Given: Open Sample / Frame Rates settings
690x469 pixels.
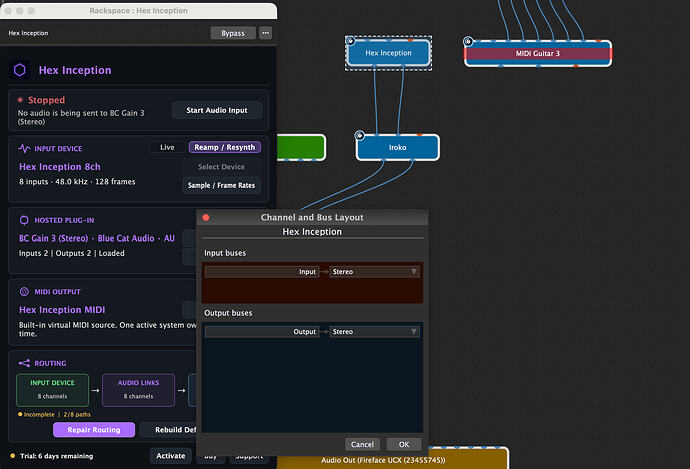Looking at the screenshot, I should [221, 185].
